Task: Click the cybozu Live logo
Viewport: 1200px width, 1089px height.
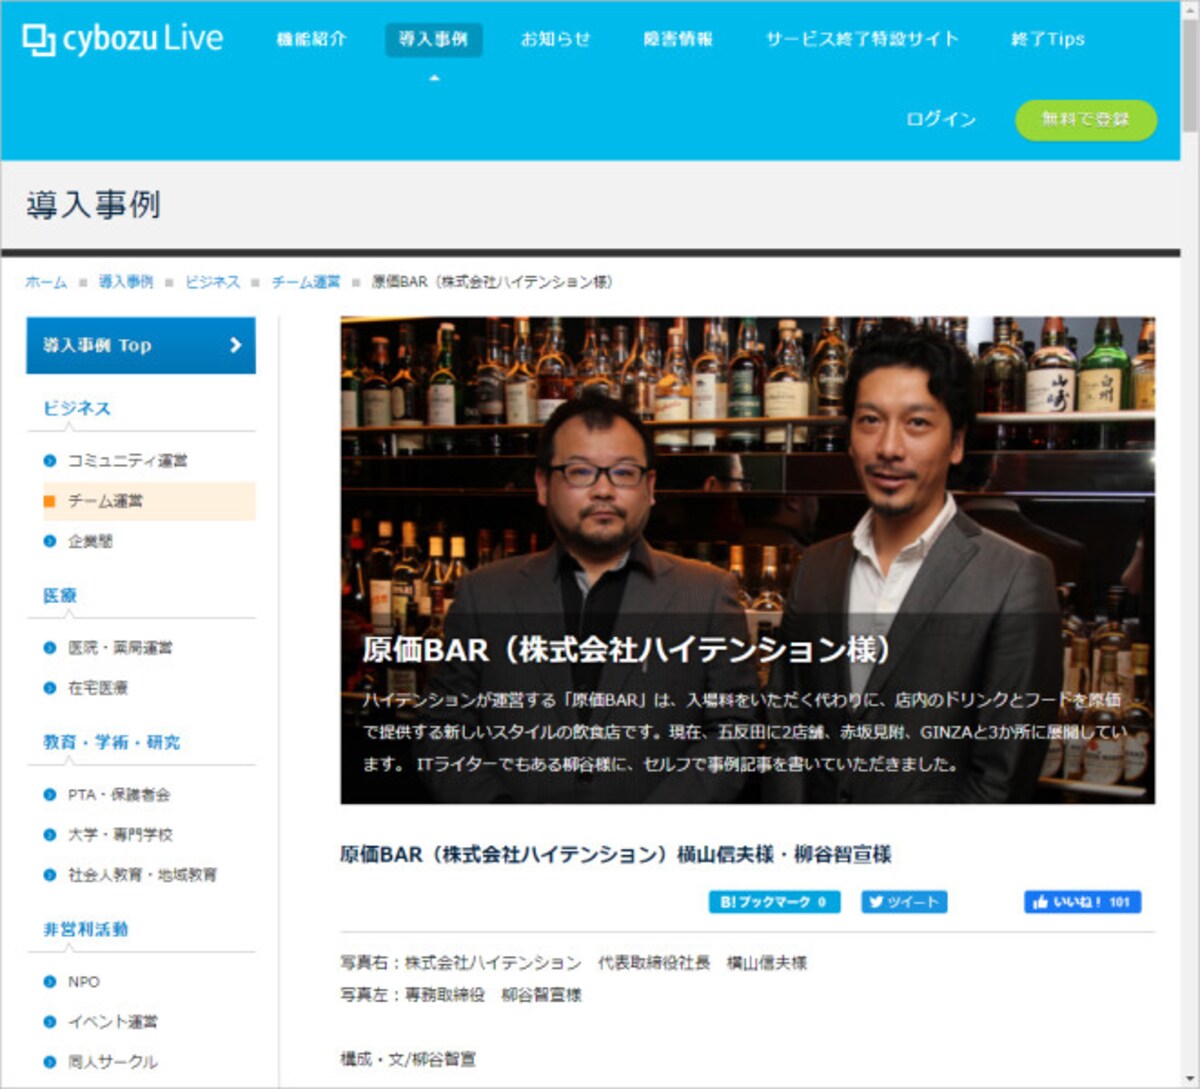Action: coord(123,40)
